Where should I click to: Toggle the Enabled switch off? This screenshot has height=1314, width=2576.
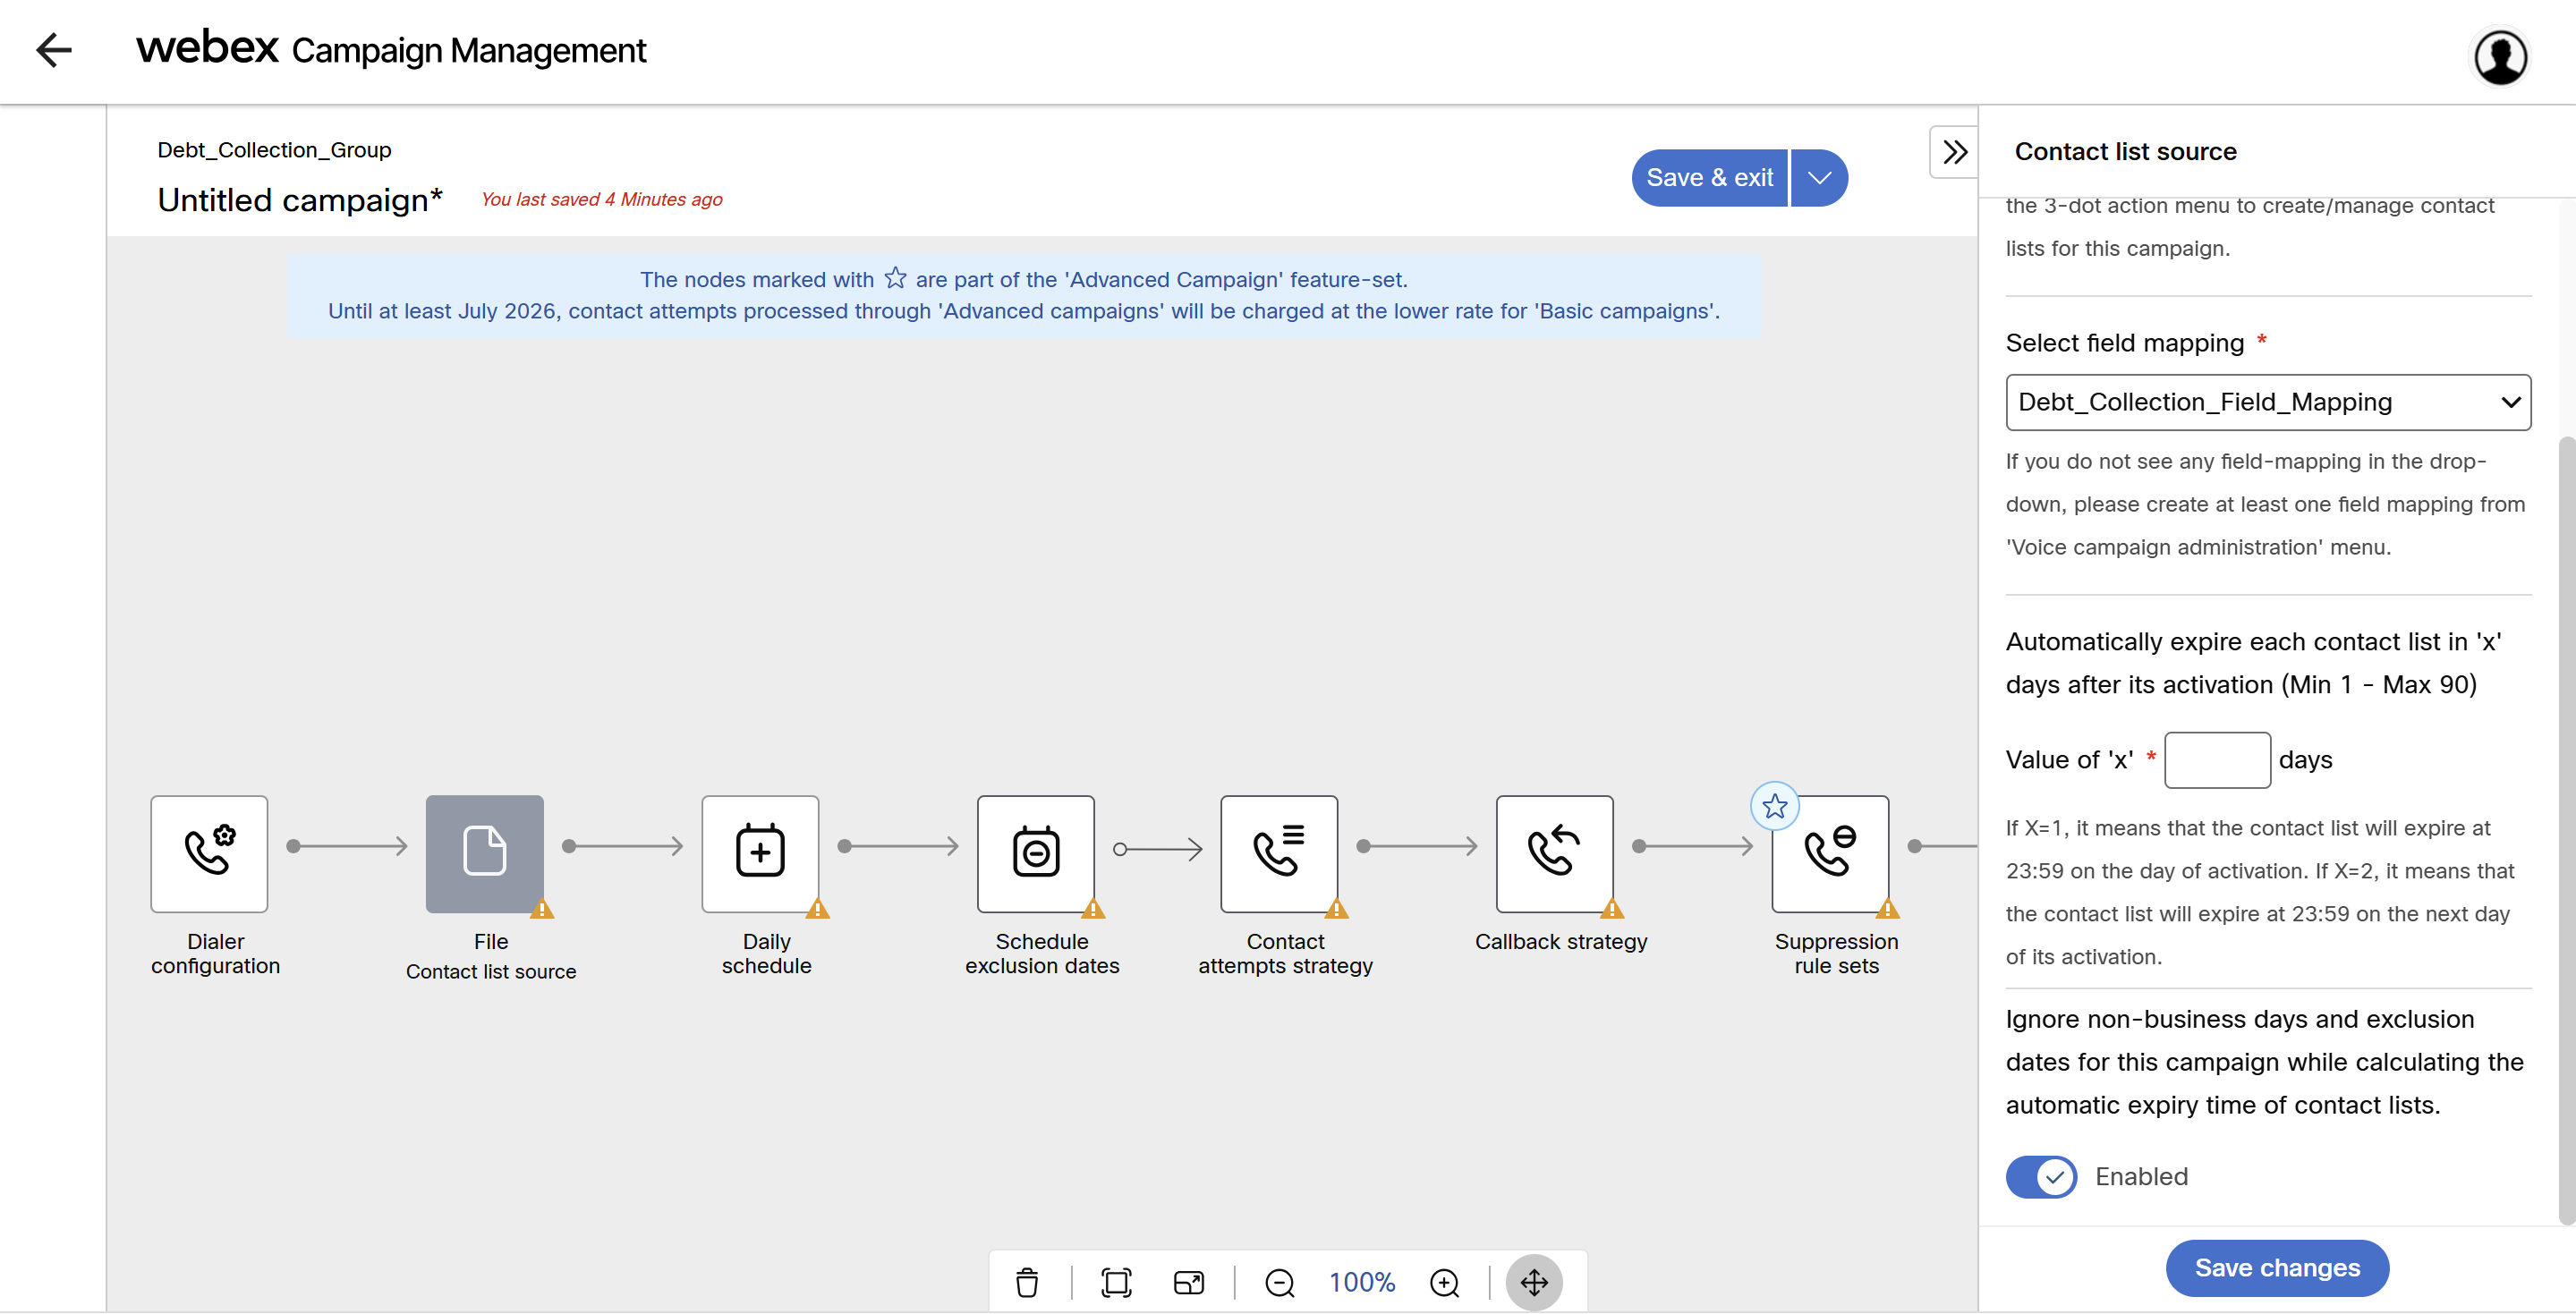[2041, 1176]
